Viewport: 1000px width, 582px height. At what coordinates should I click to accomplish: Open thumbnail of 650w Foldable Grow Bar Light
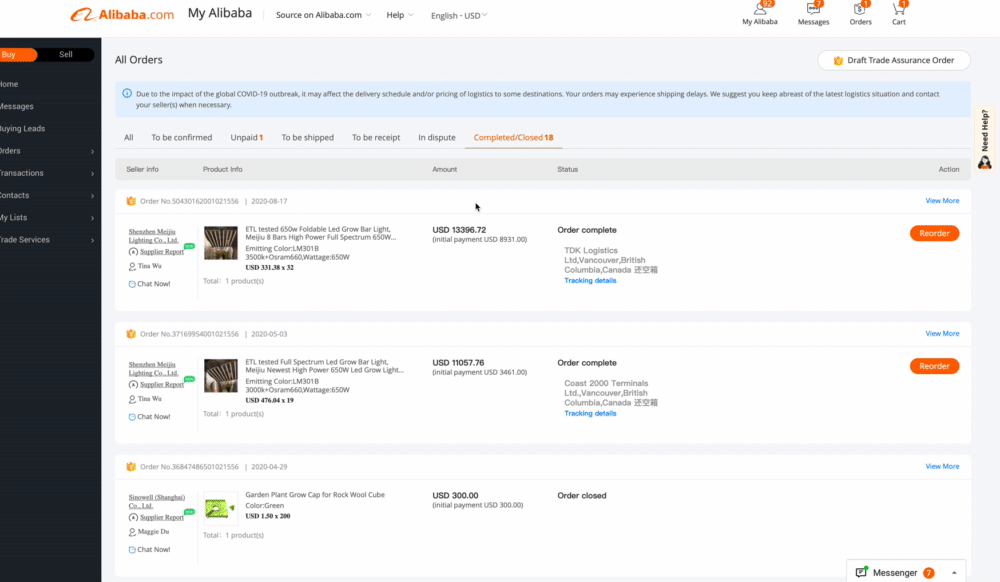click(221, 243)
